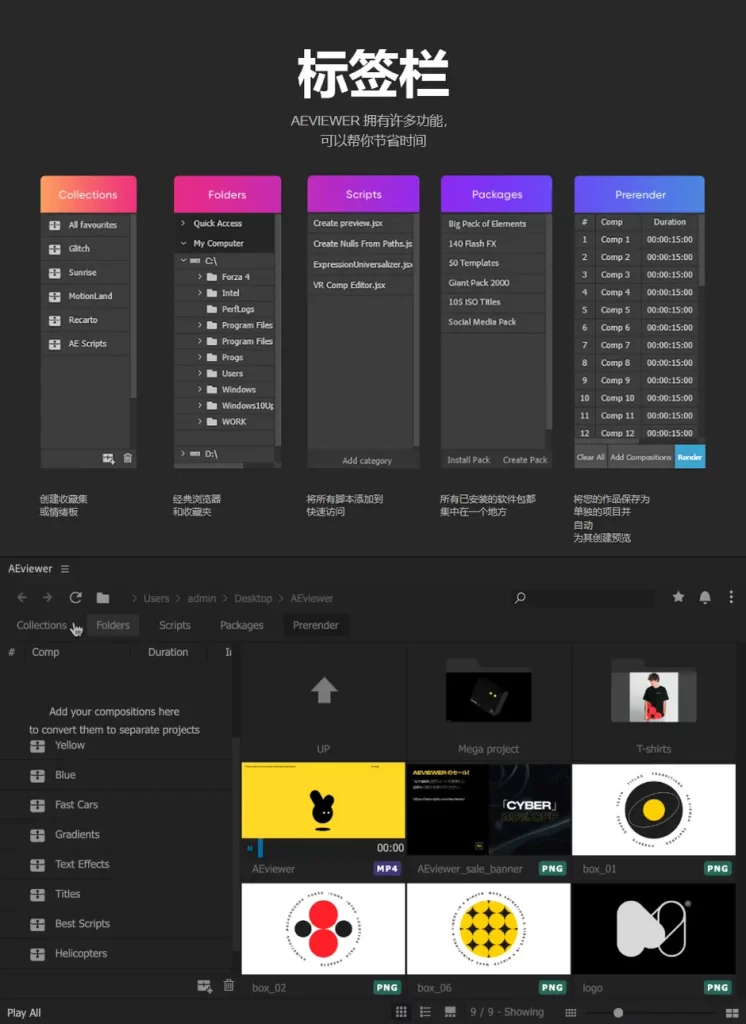The width and height of the screenshot is (746, 1024).
Task: Click the Clear All button
Action: 591,457
